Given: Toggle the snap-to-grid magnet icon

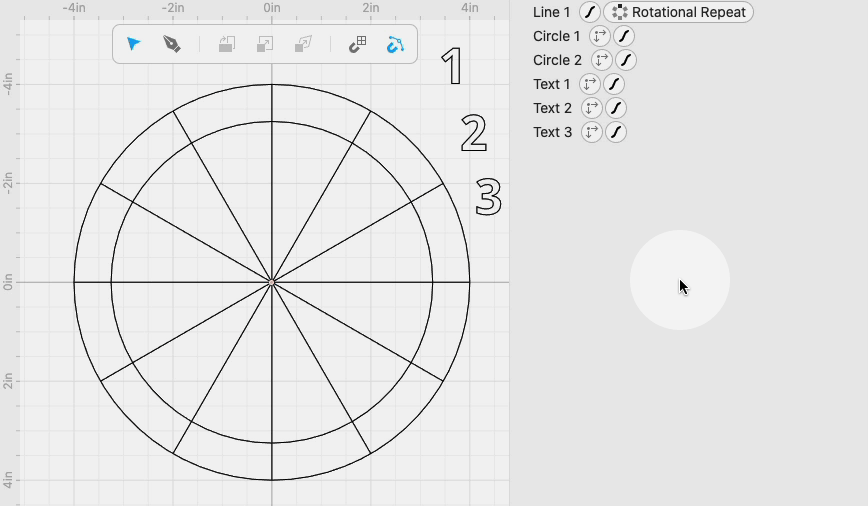Looking at the screenshot, I should click(x=358, y=44).
